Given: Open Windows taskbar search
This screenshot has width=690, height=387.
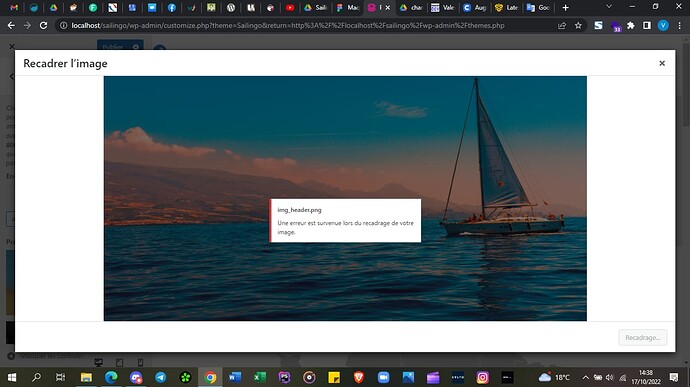Looking at the screenshot, I should [x=37, y=377].
